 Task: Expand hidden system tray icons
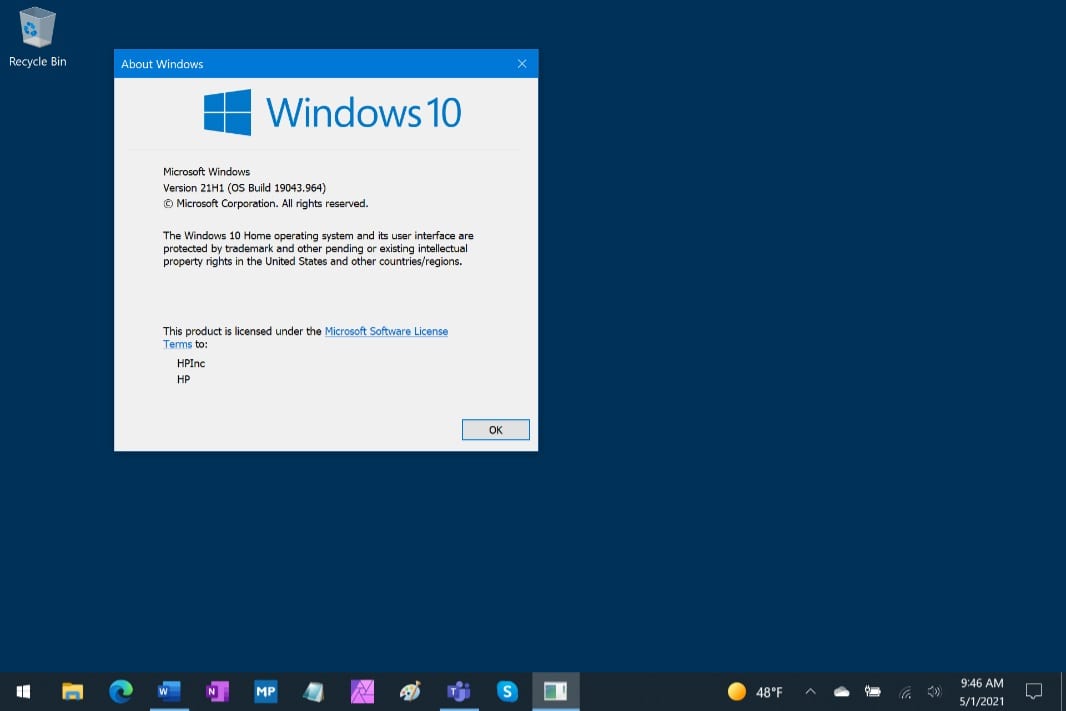810,691
